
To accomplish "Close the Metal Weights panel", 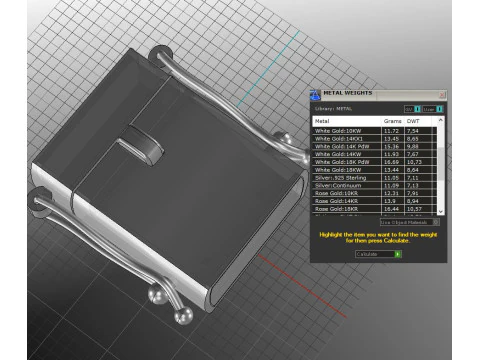I will coord(442,95).
